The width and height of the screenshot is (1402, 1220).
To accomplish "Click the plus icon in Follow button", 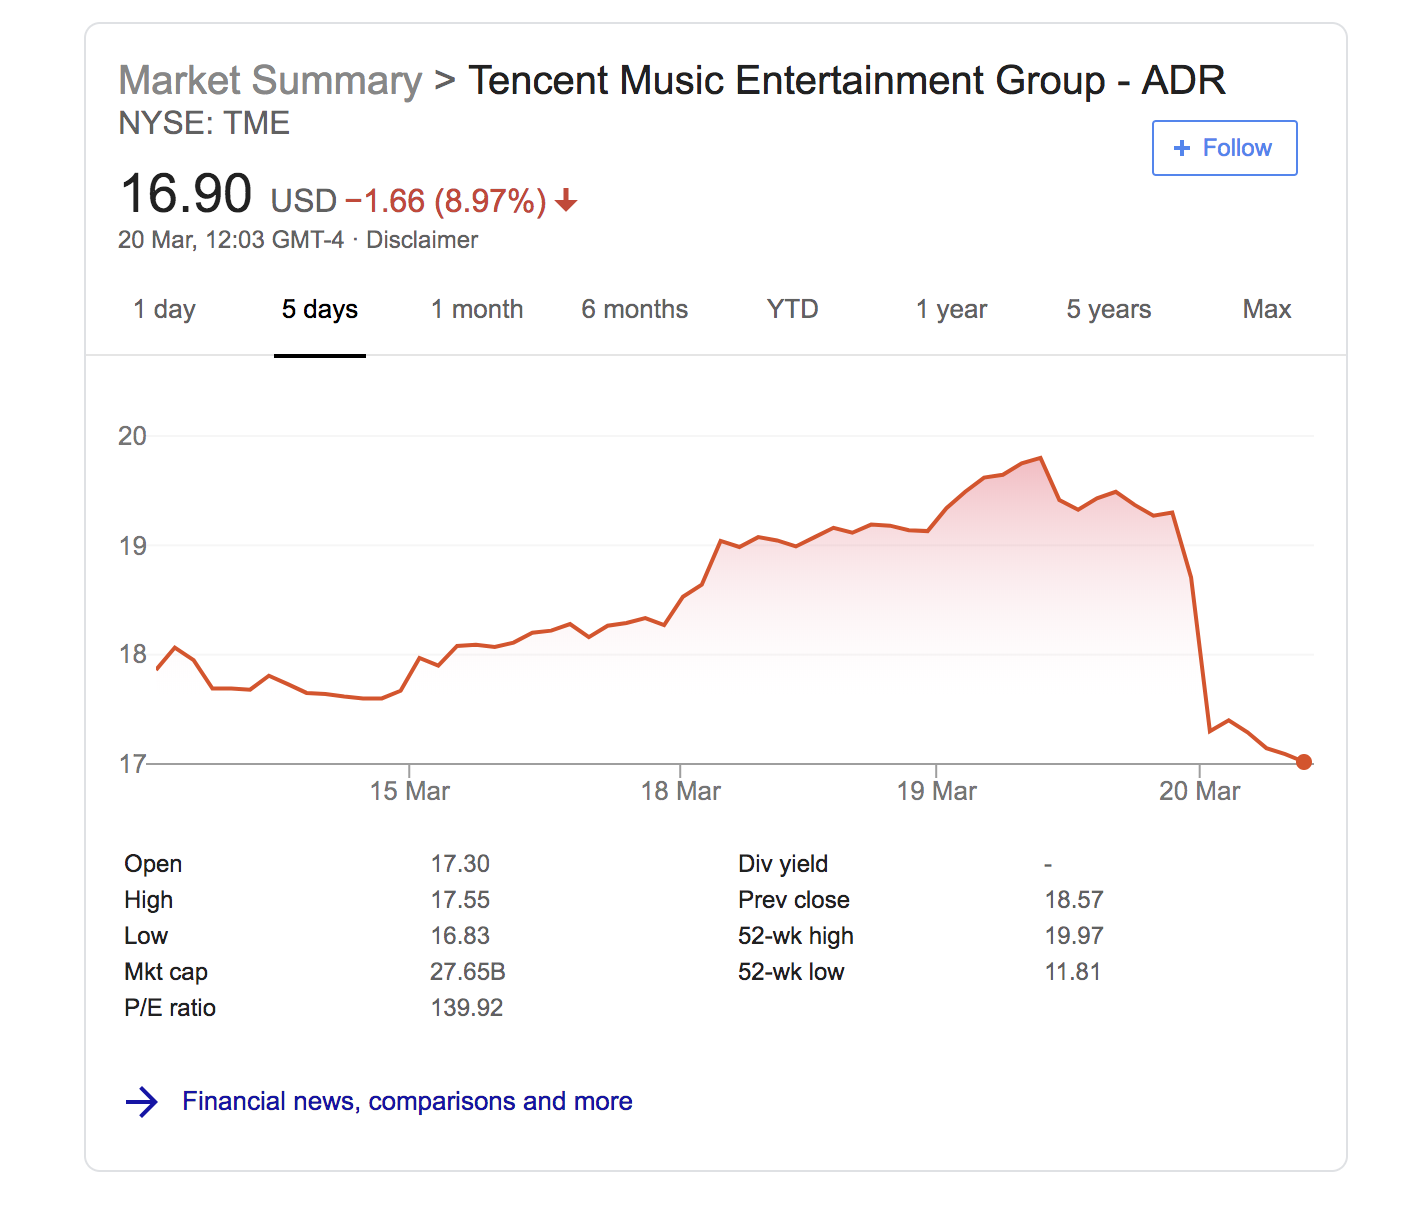I will coord(1182,148).
